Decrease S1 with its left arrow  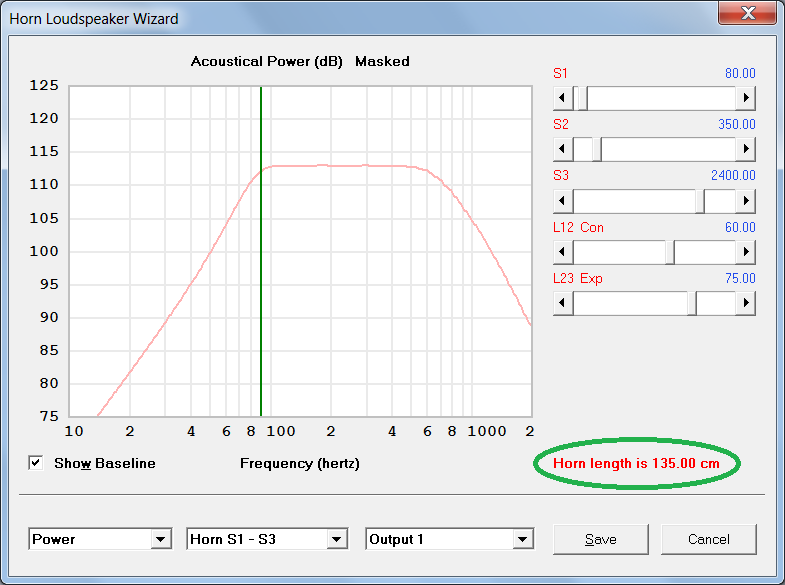[563, 98]
